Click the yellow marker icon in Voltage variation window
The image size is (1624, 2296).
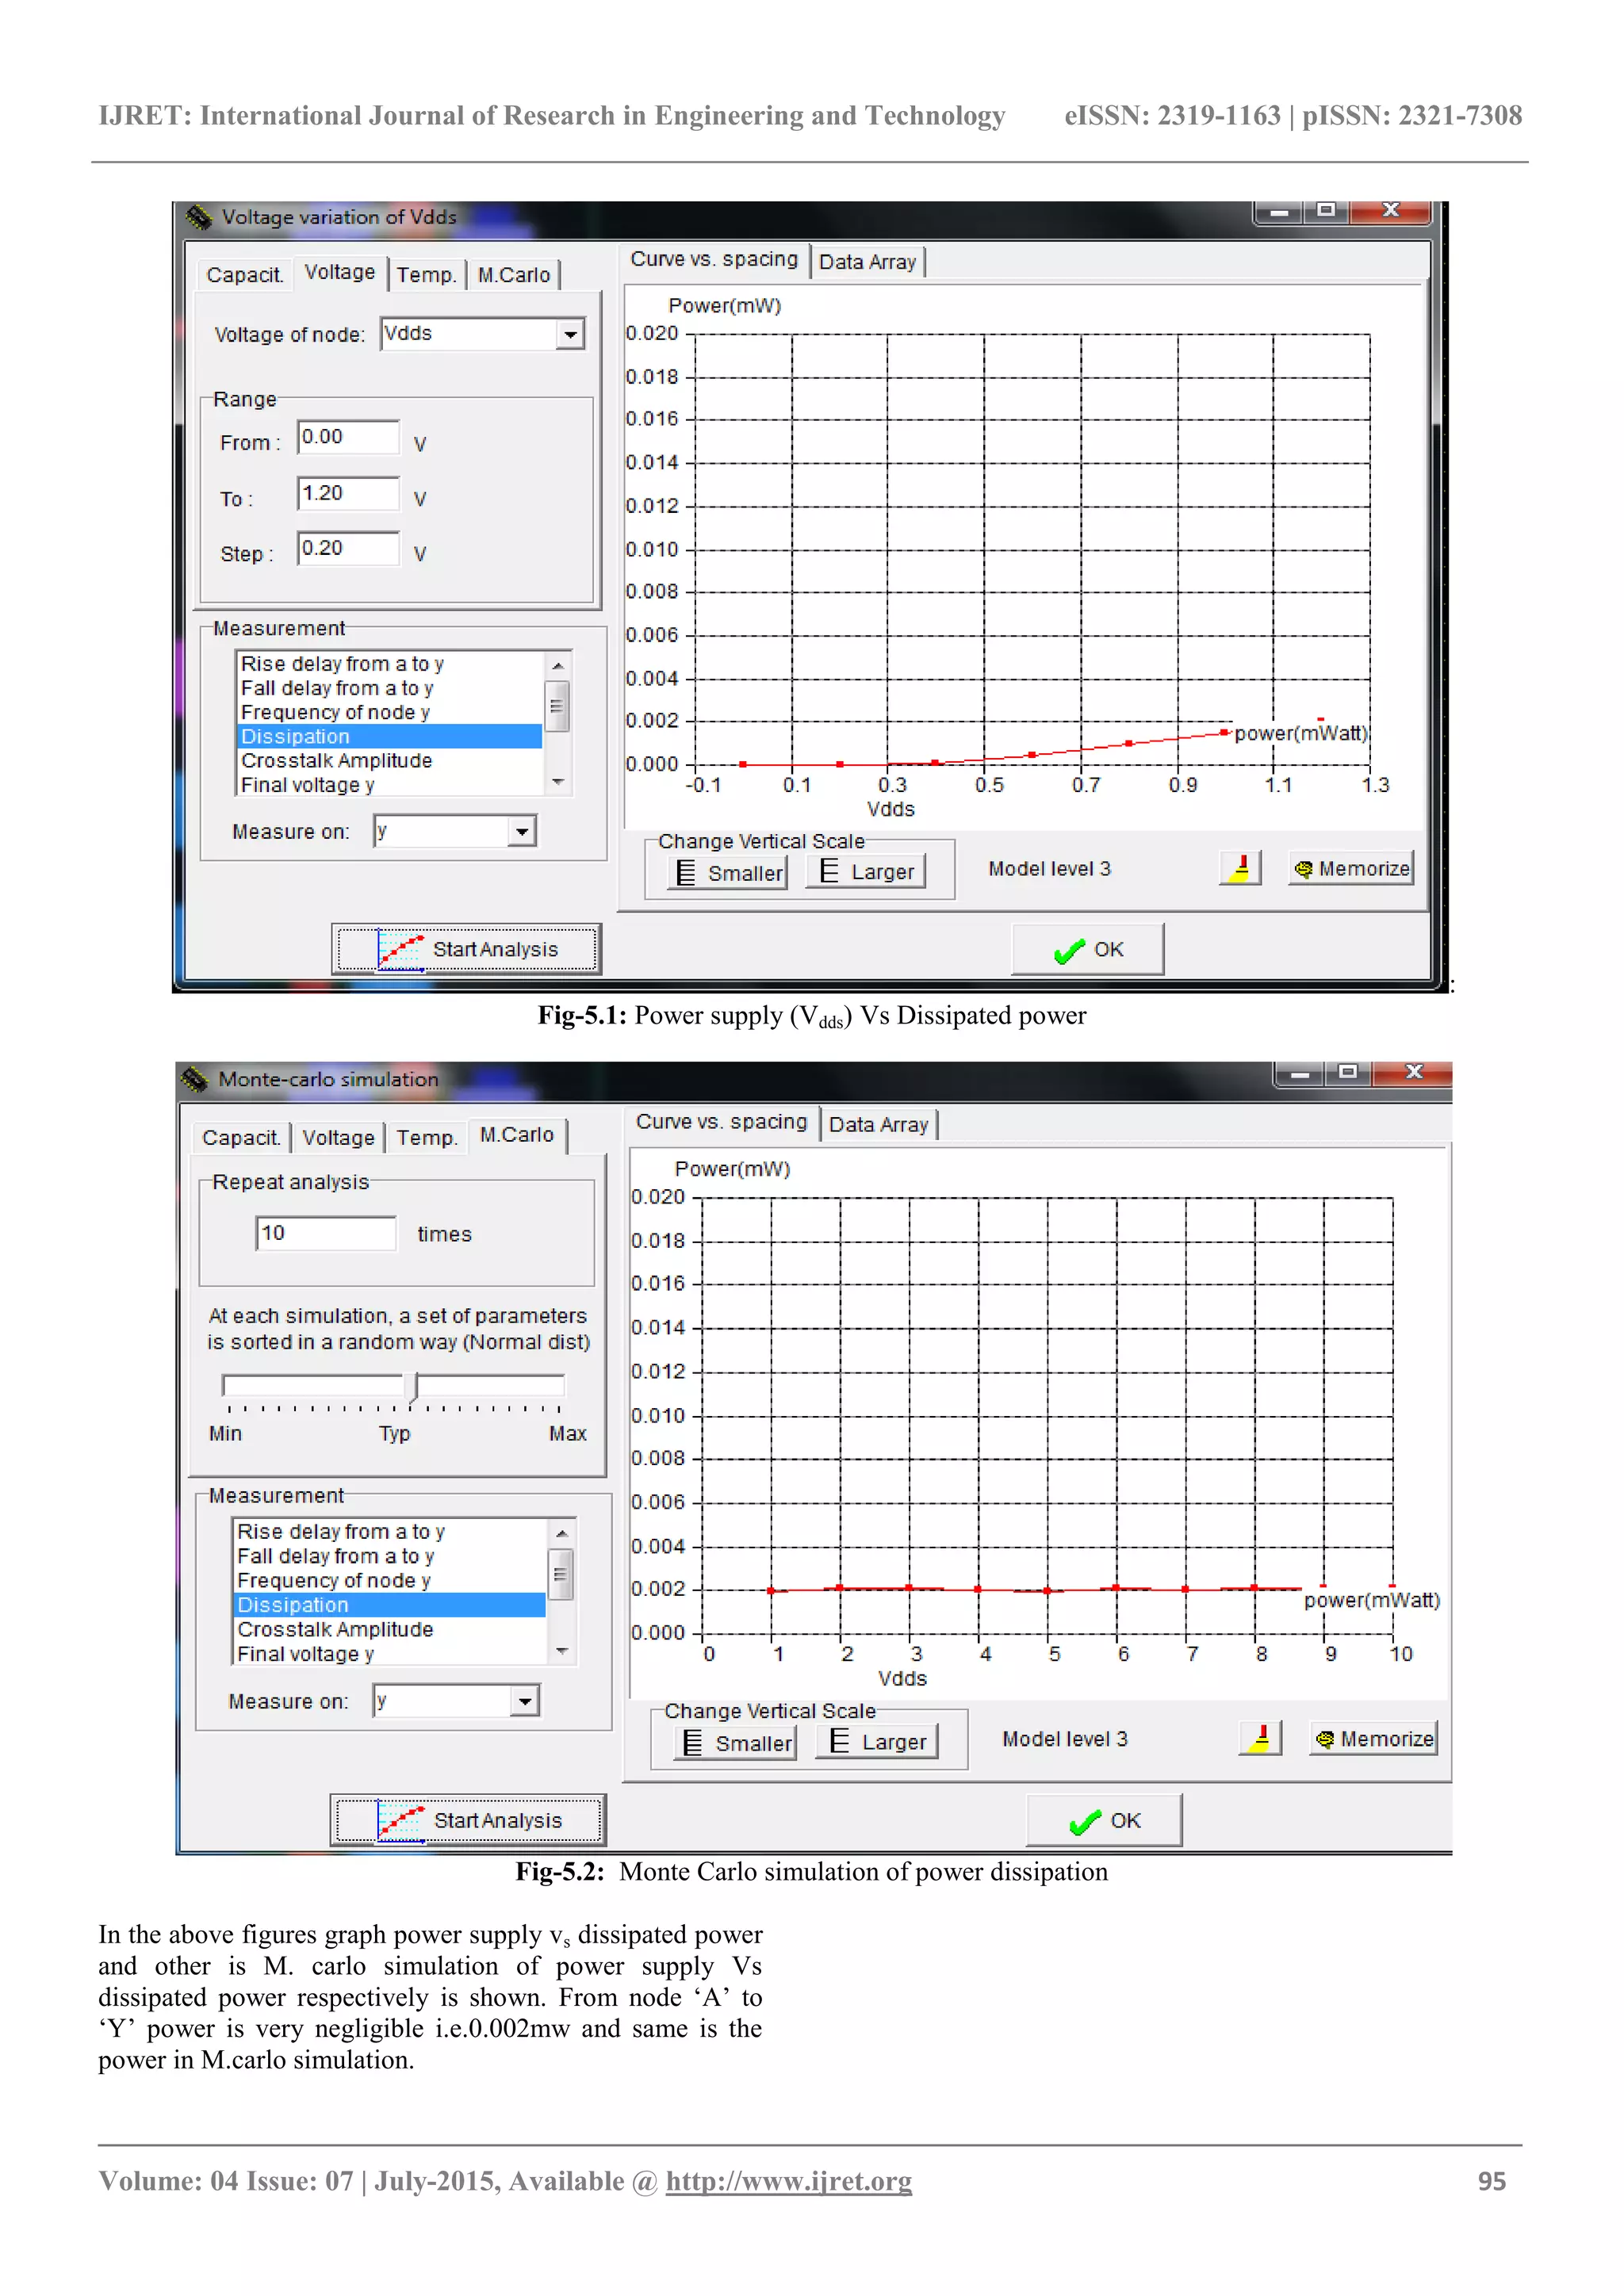[x=1240, y=868]
